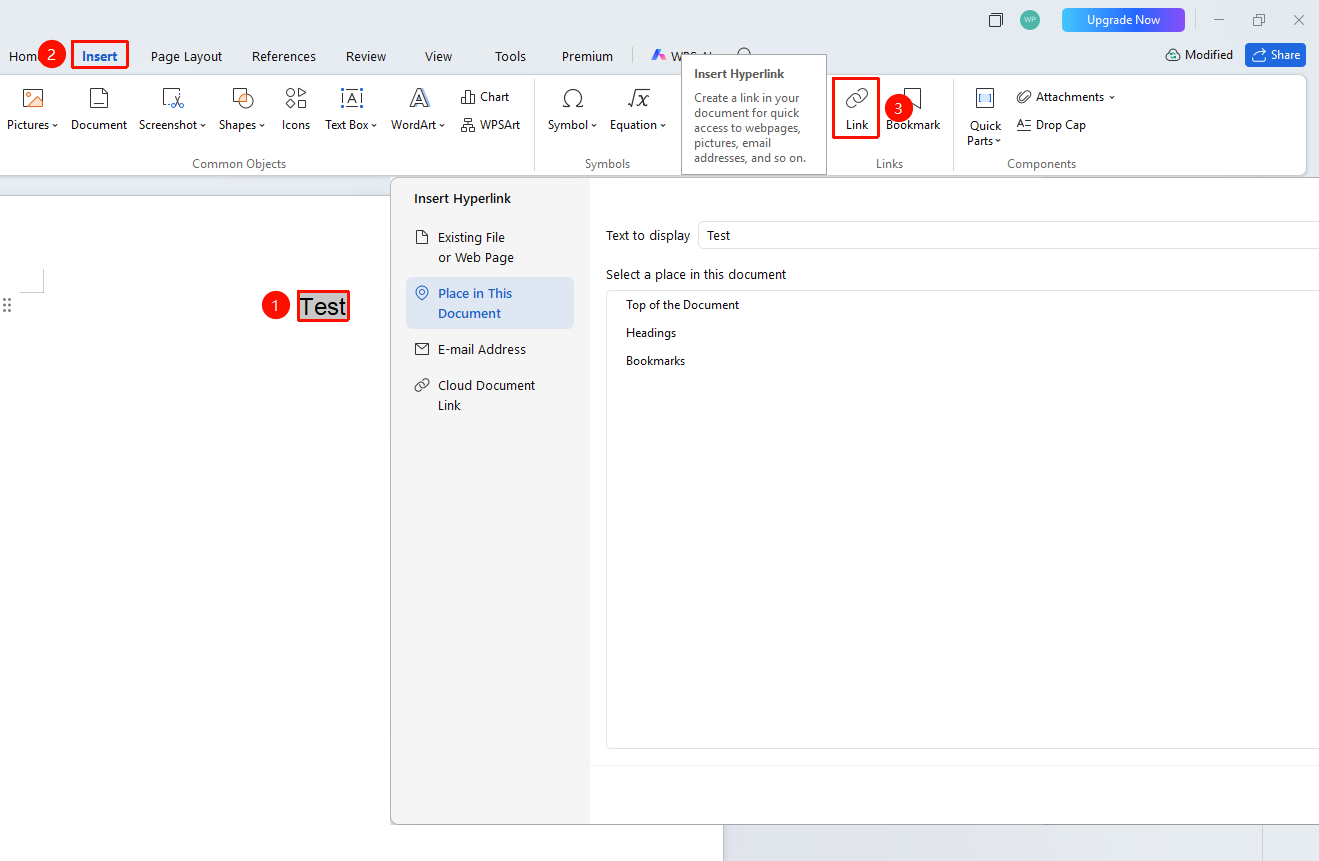Viewport: 1319px width, 861px height.
Task: Insert a Document object icon
Action: tap(99, 98)
